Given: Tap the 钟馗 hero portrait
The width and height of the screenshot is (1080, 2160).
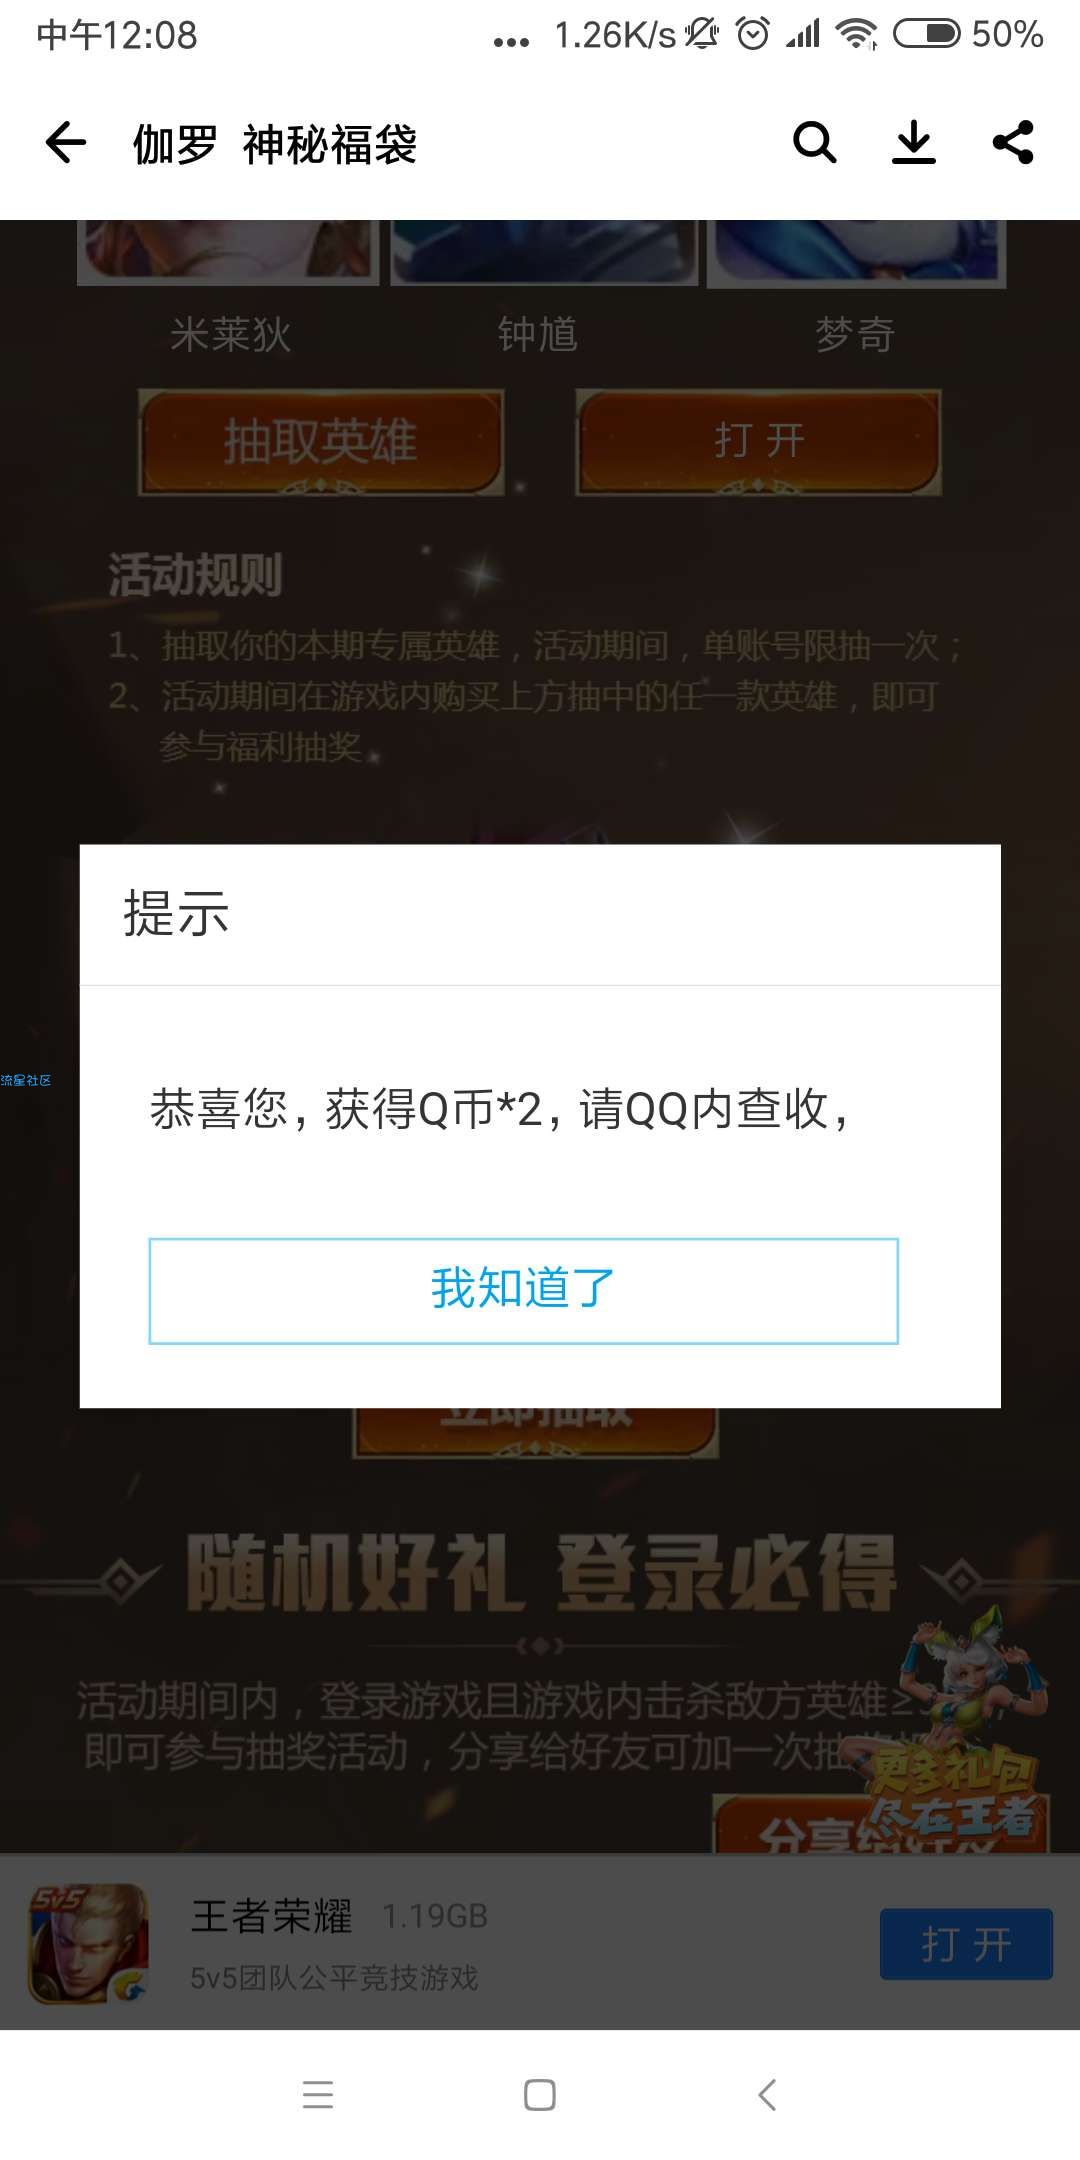Looking at the screenshot, I should pyautogui.click(x=543, y=253).
